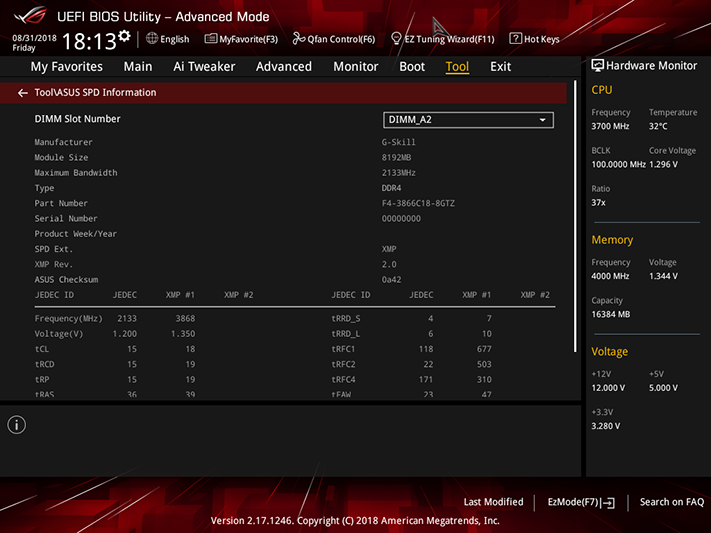
Task: Click the date 08/31/2018 Friday
Action: (34, 43)
